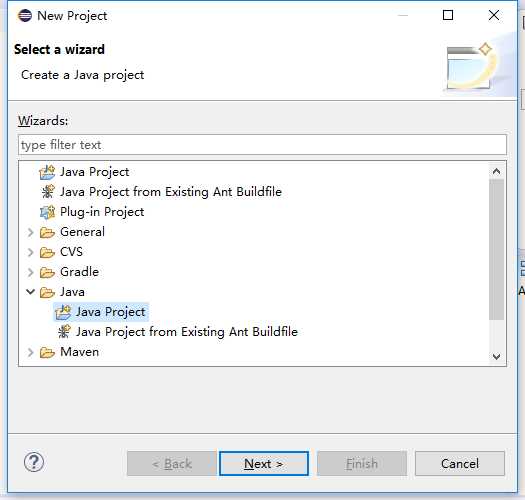The width and height of the screenshot is (525, 500).
Task: Click the Gradle folder icon
Action: coord(47,272)
